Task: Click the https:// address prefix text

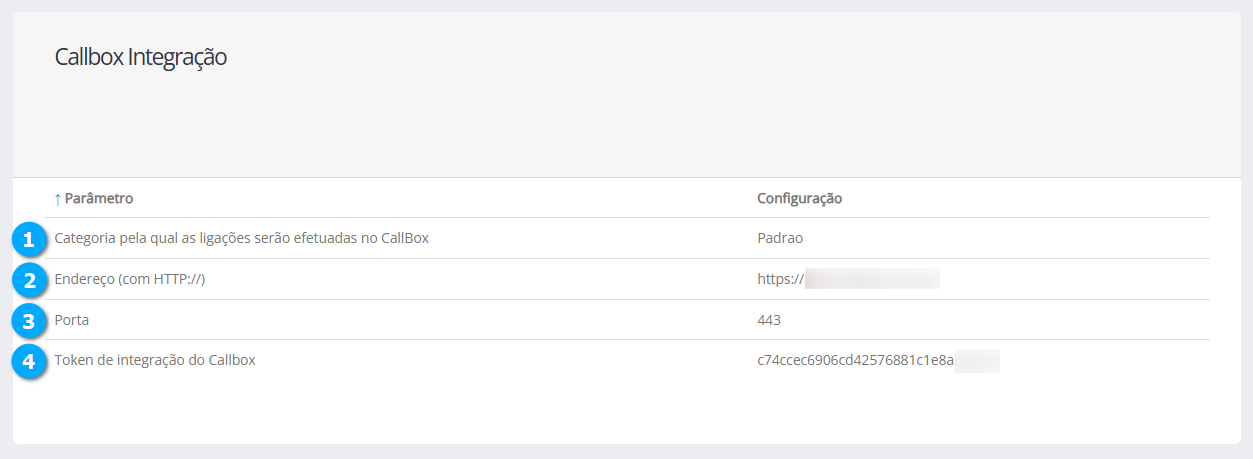Action: tap(780, 280)
